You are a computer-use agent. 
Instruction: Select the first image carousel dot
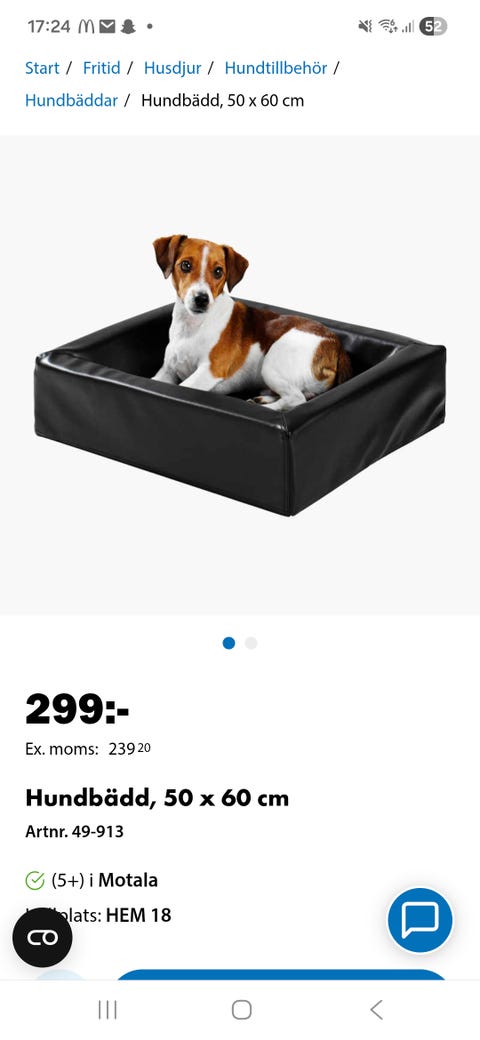pyautogui.click(x=229, y=643)
